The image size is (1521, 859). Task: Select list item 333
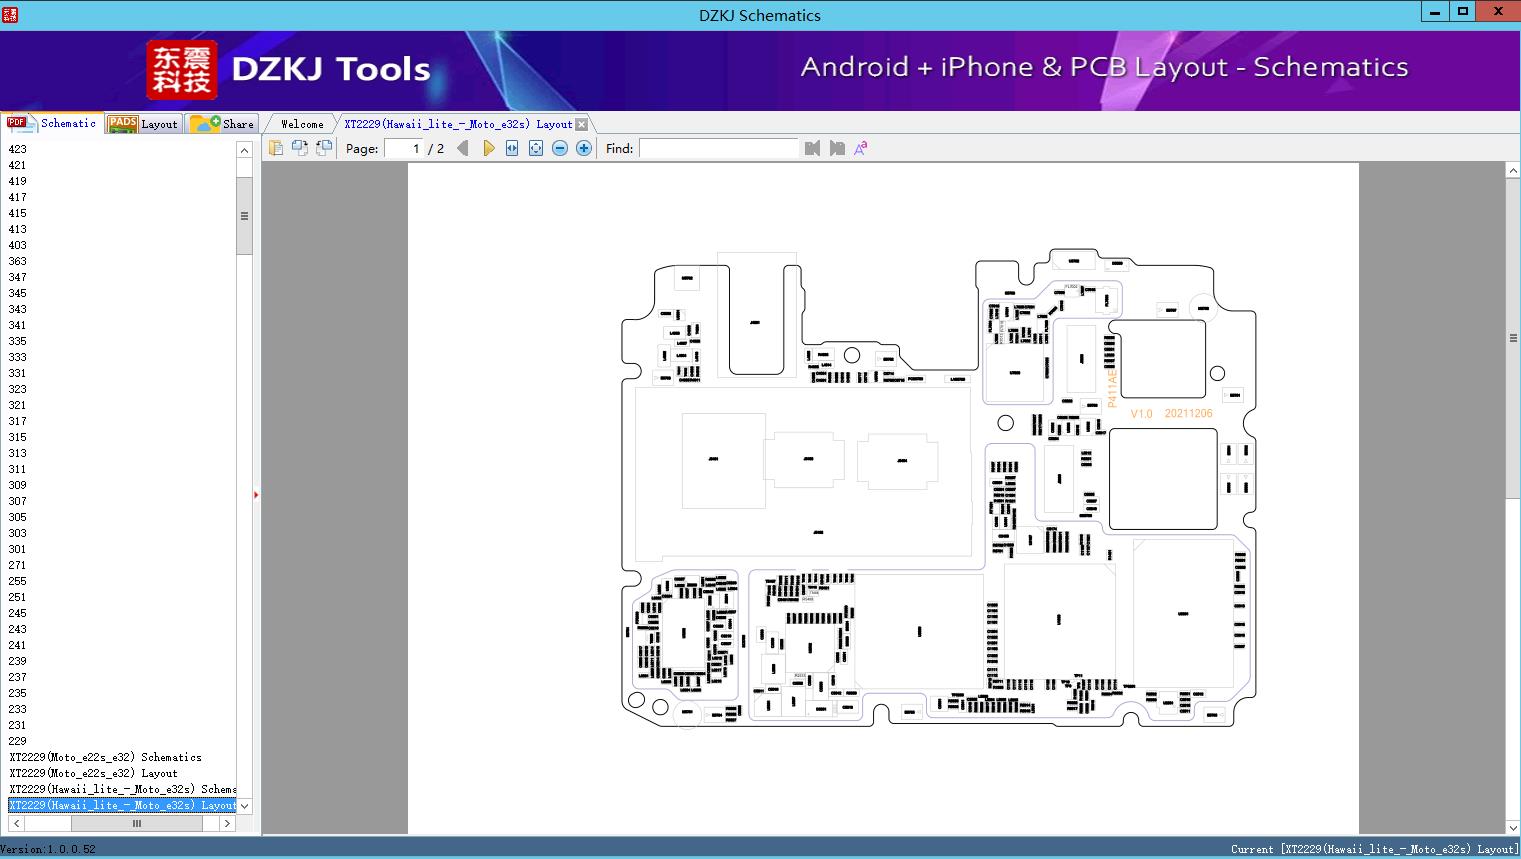pos(18,357)
